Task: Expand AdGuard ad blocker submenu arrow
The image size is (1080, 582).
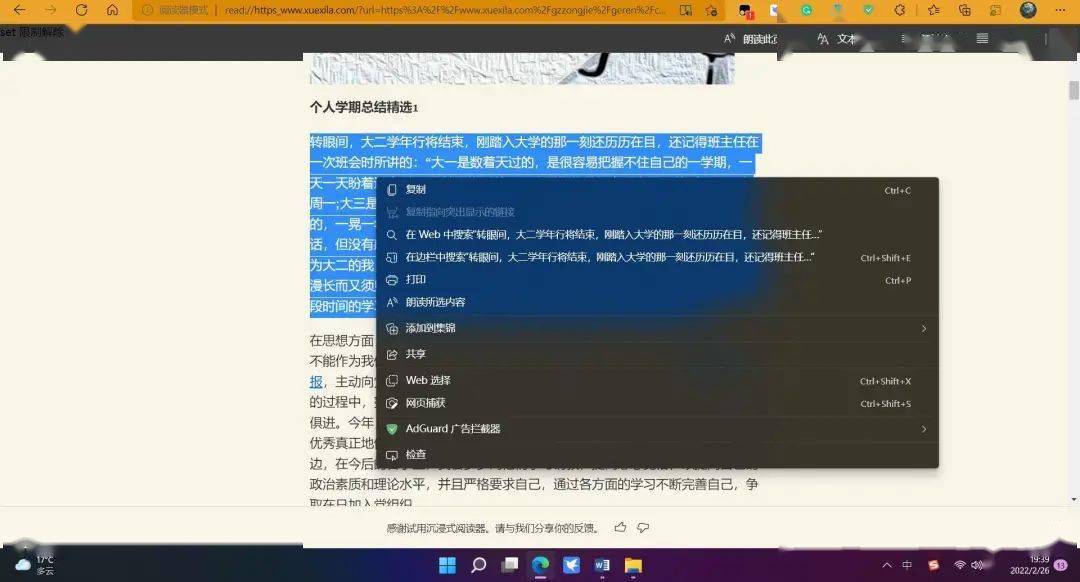Action: (x=924, y=429)
